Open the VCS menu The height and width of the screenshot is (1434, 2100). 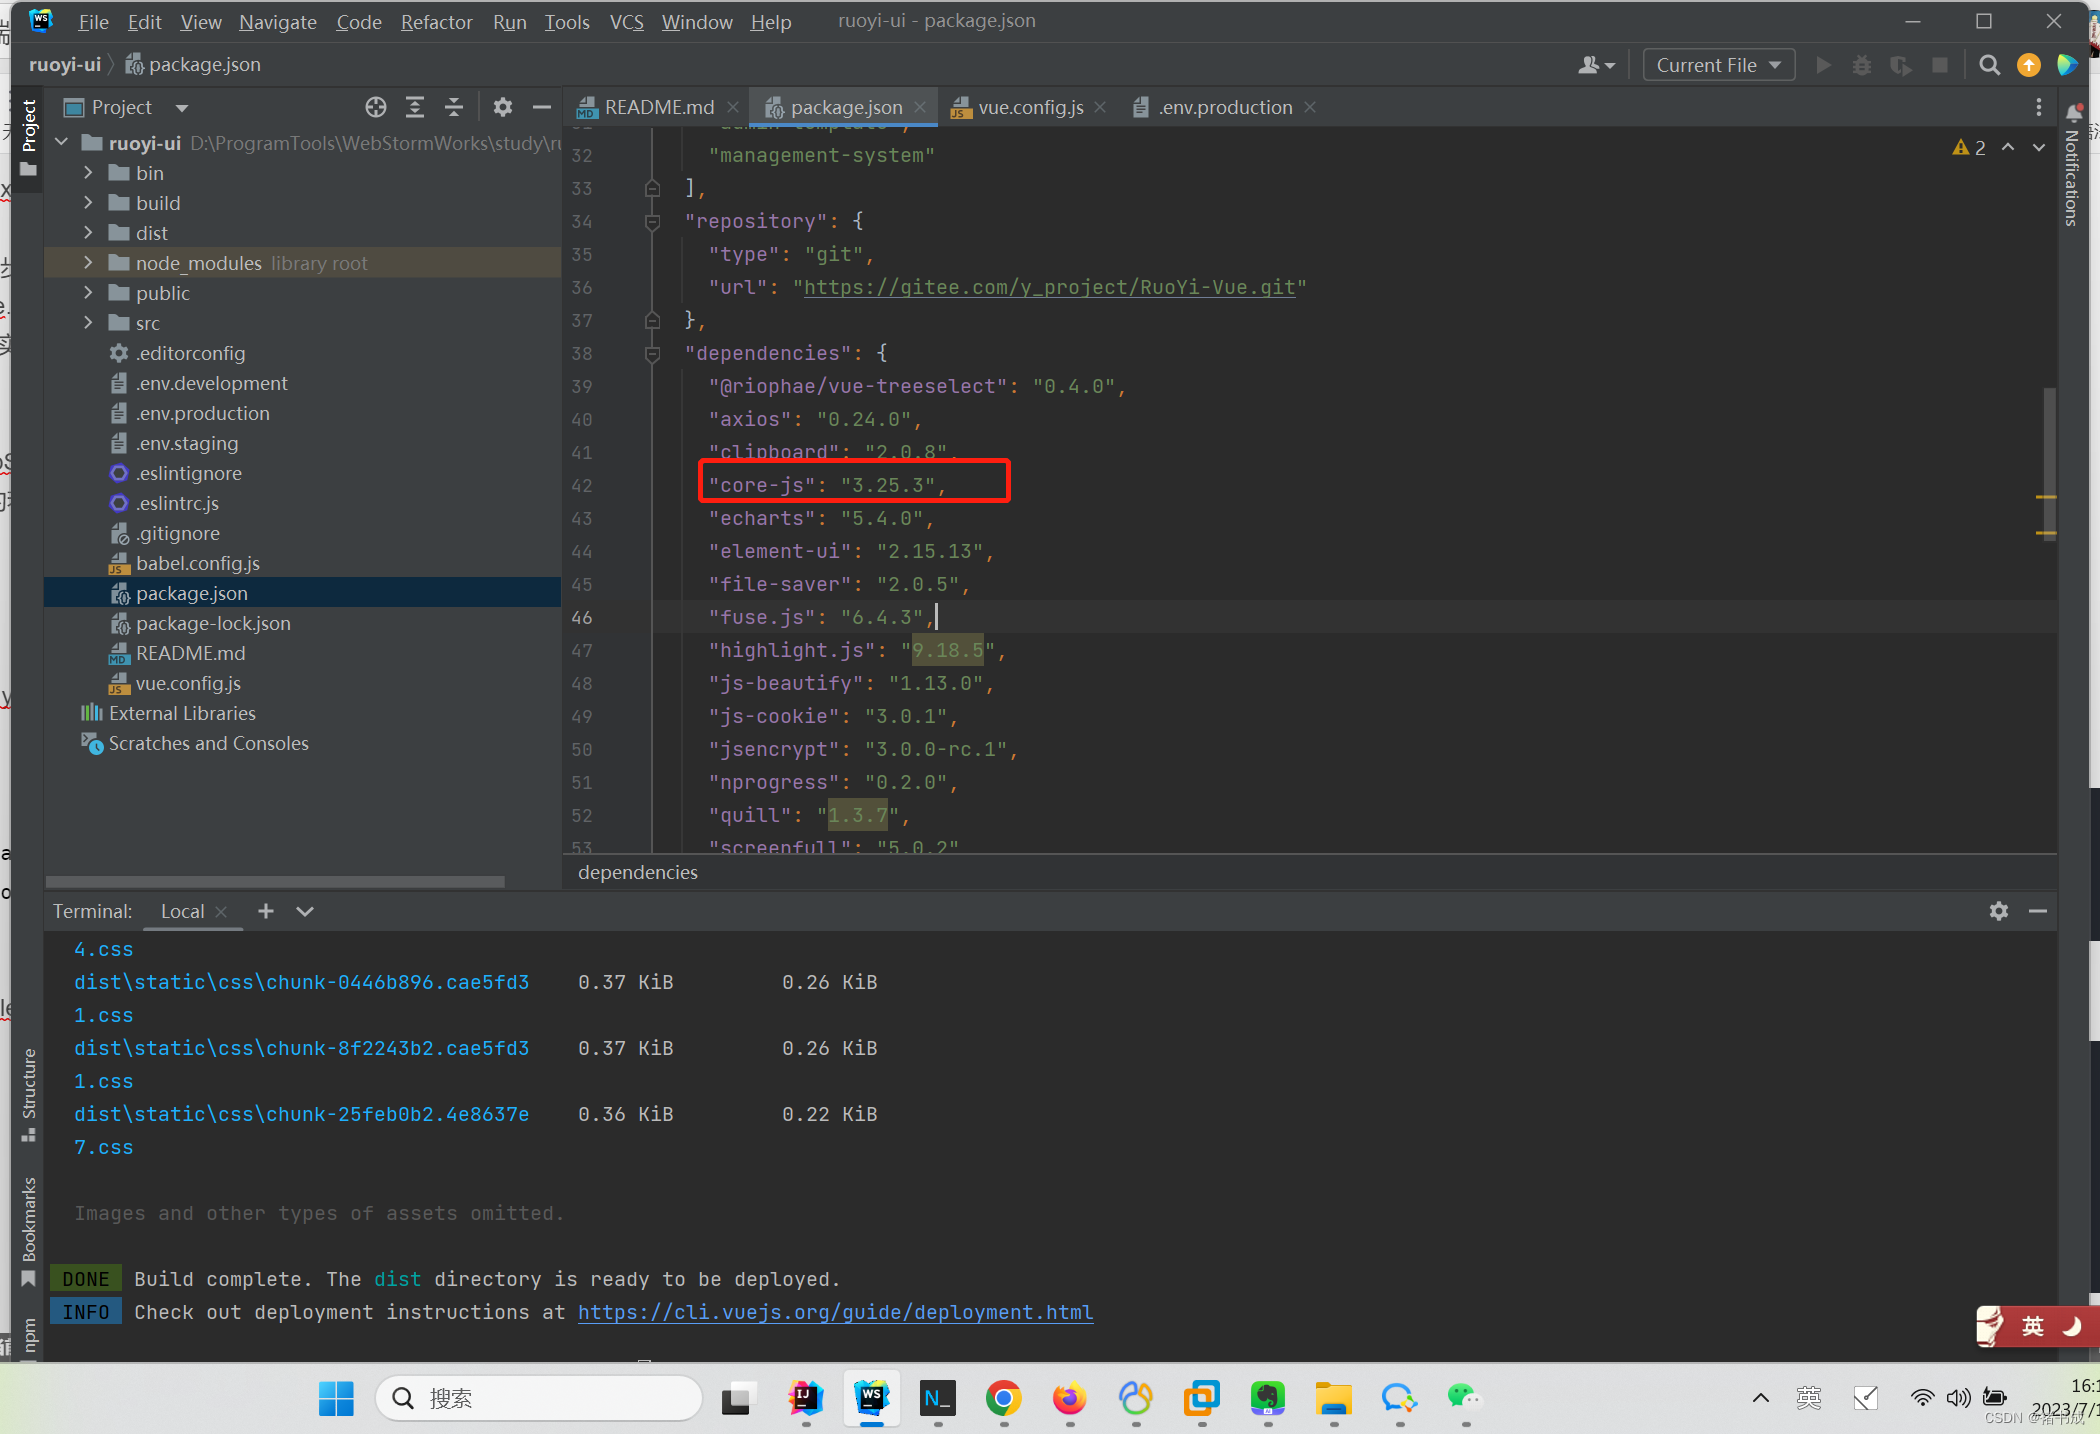pyautogui.click(x=629, y=21)
